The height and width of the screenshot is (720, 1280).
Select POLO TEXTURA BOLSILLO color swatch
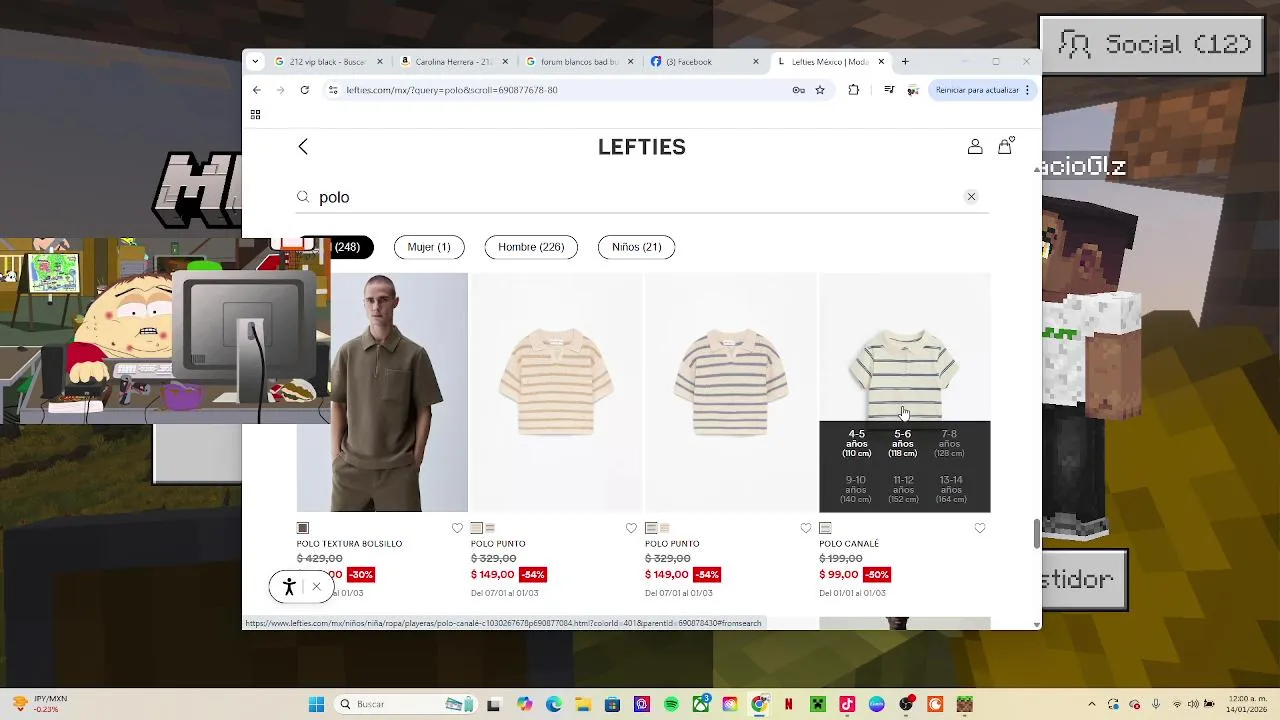303,528
